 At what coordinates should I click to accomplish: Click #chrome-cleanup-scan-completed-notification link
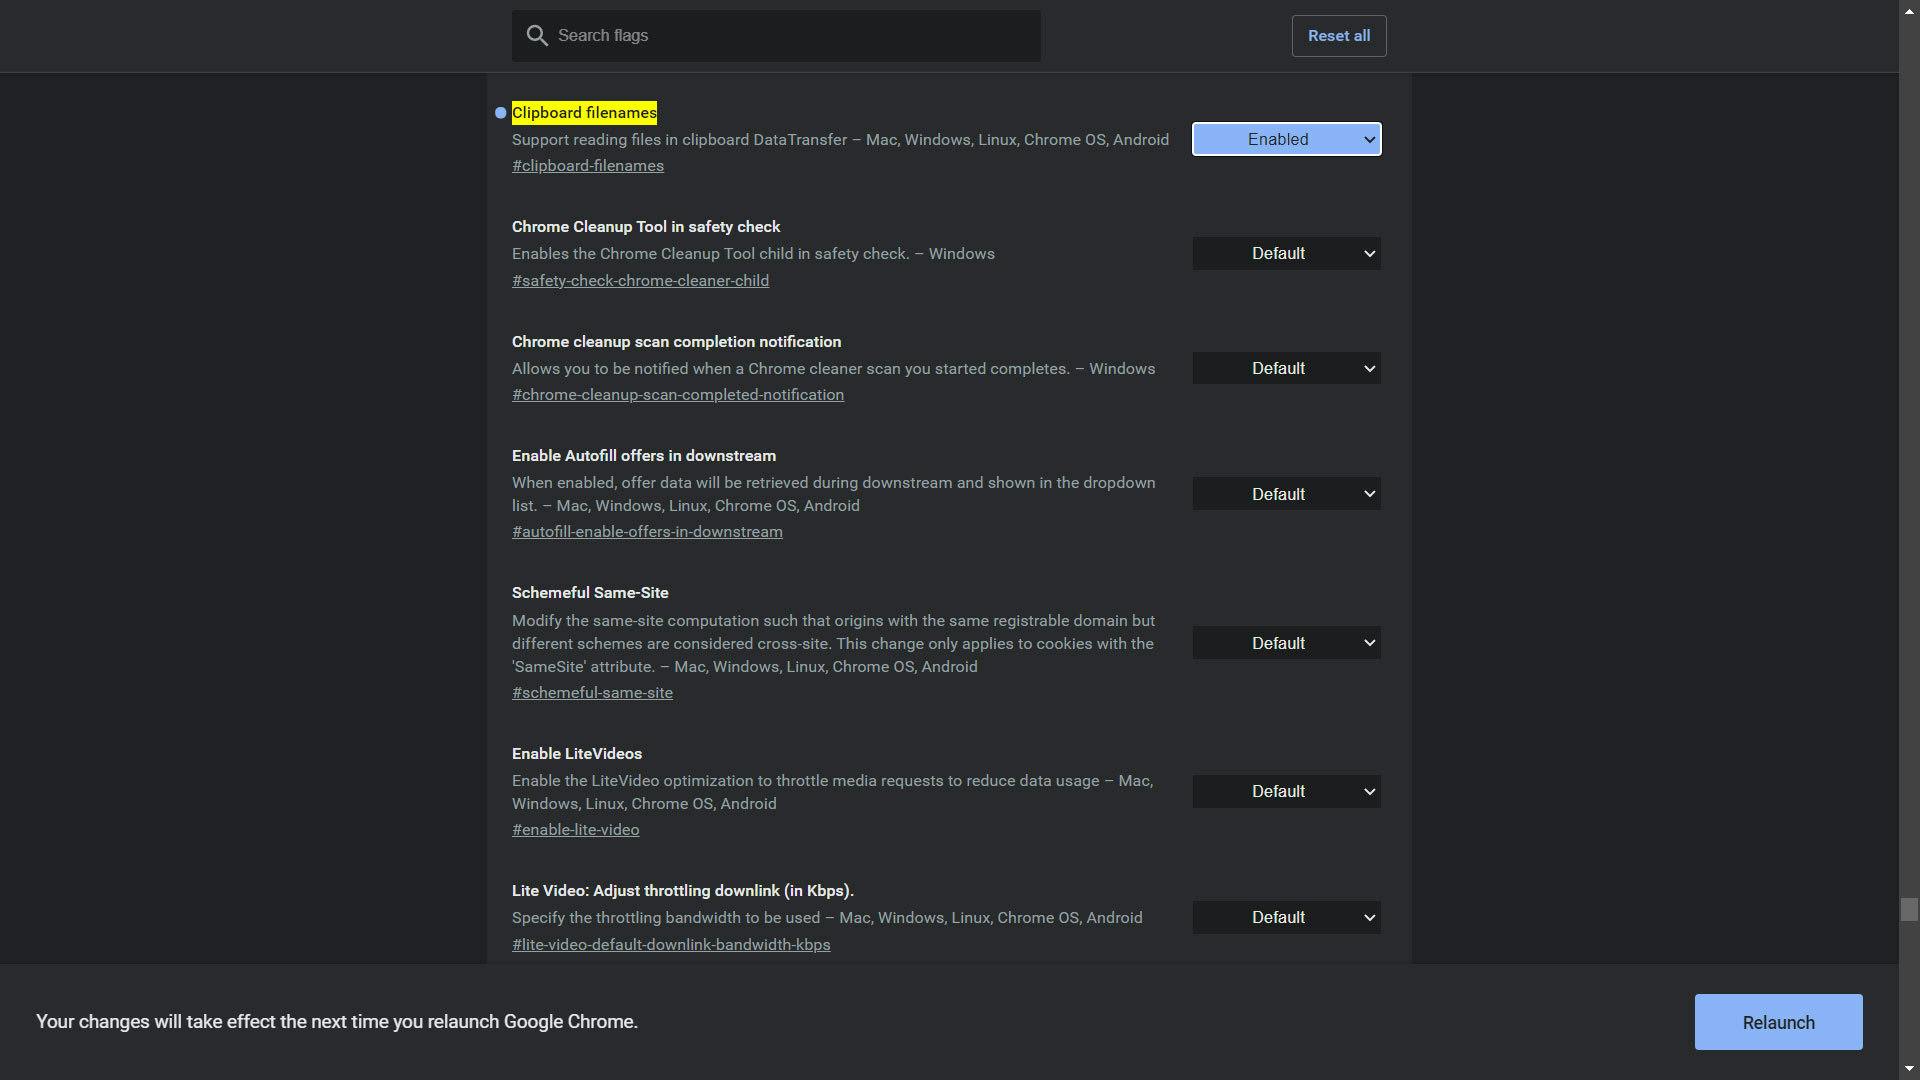point(677,395)
